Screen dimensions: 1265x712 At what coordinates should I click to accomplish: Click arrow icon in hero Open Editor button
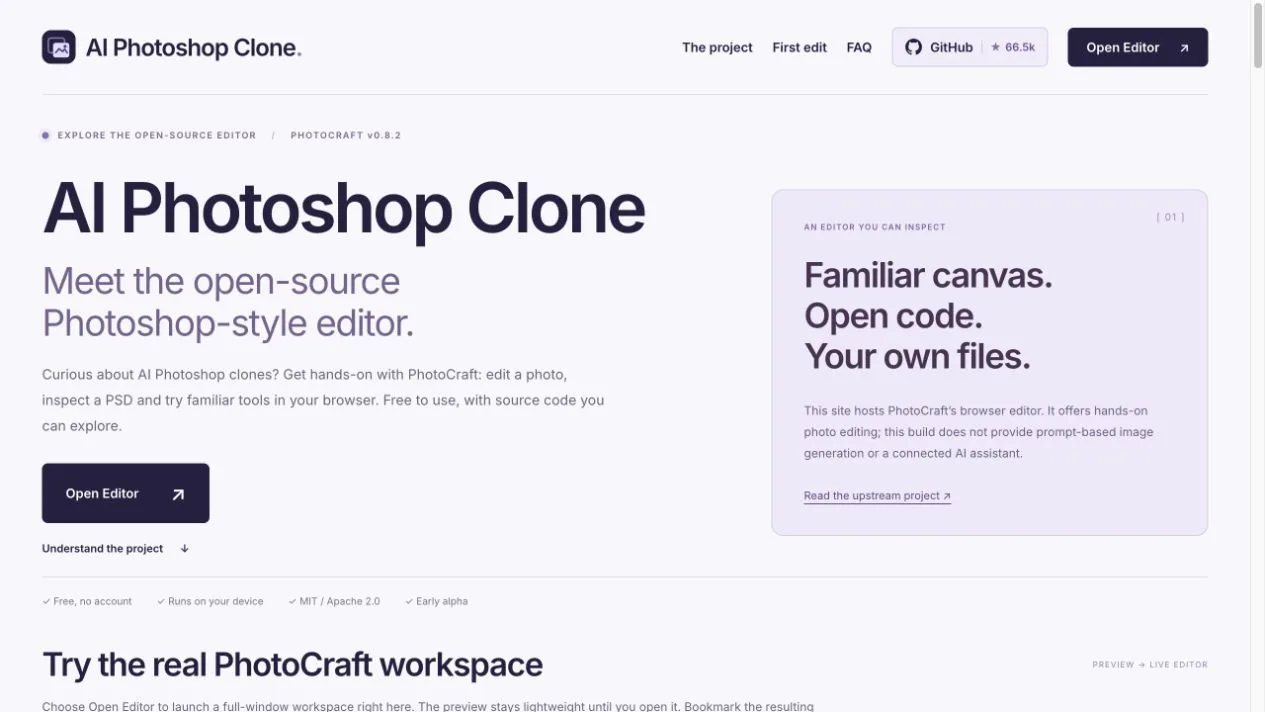click(x=178, y=494)
